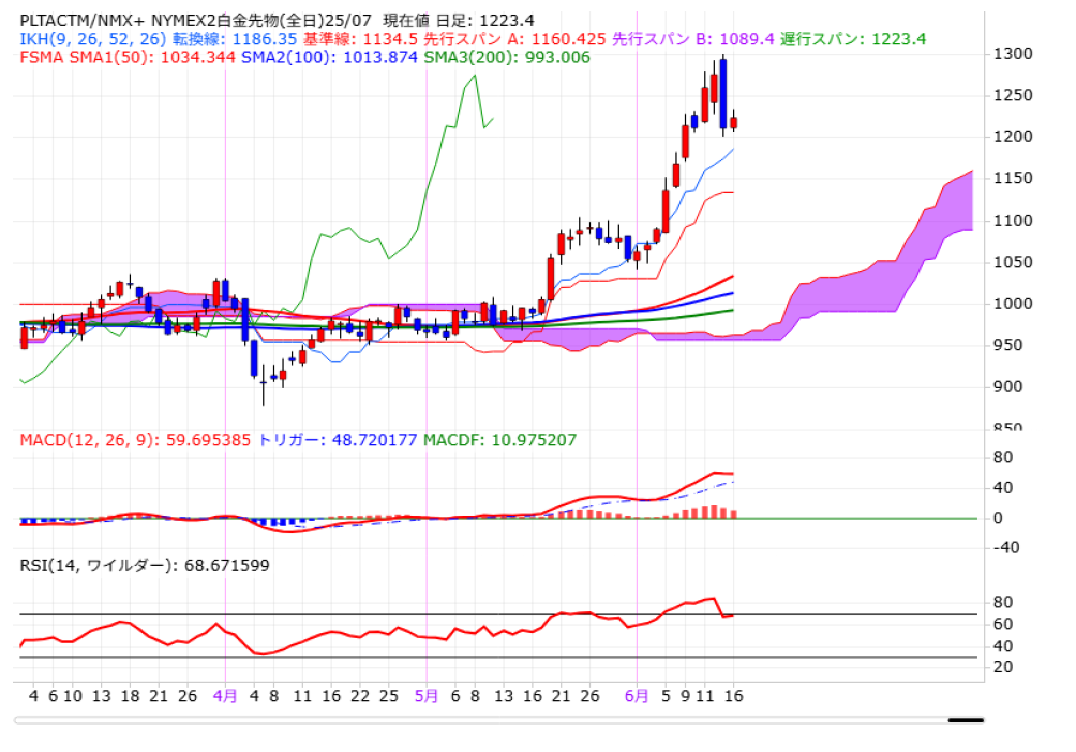The height and width of the screenshot is (752, 1076).
Task: Click the RSI line peak above 80
Action: [x=714, y=599]
